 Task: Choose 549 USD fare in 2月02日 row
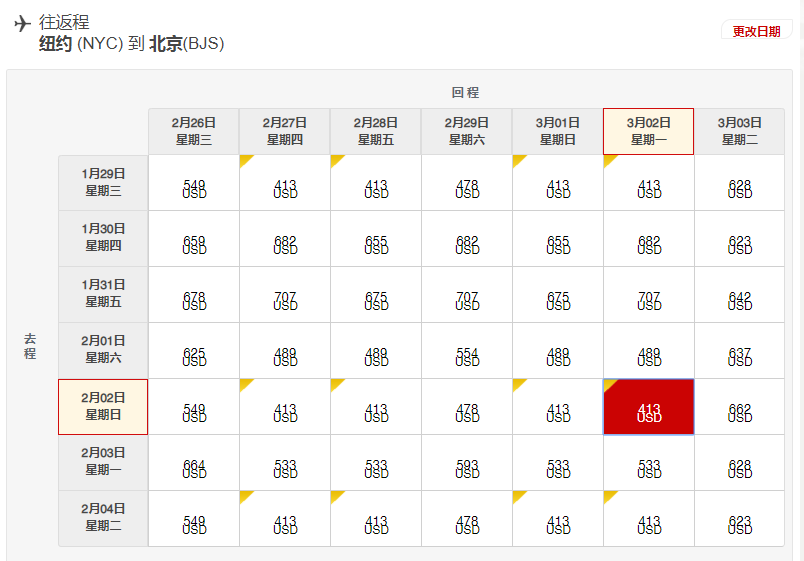[194, 407]
